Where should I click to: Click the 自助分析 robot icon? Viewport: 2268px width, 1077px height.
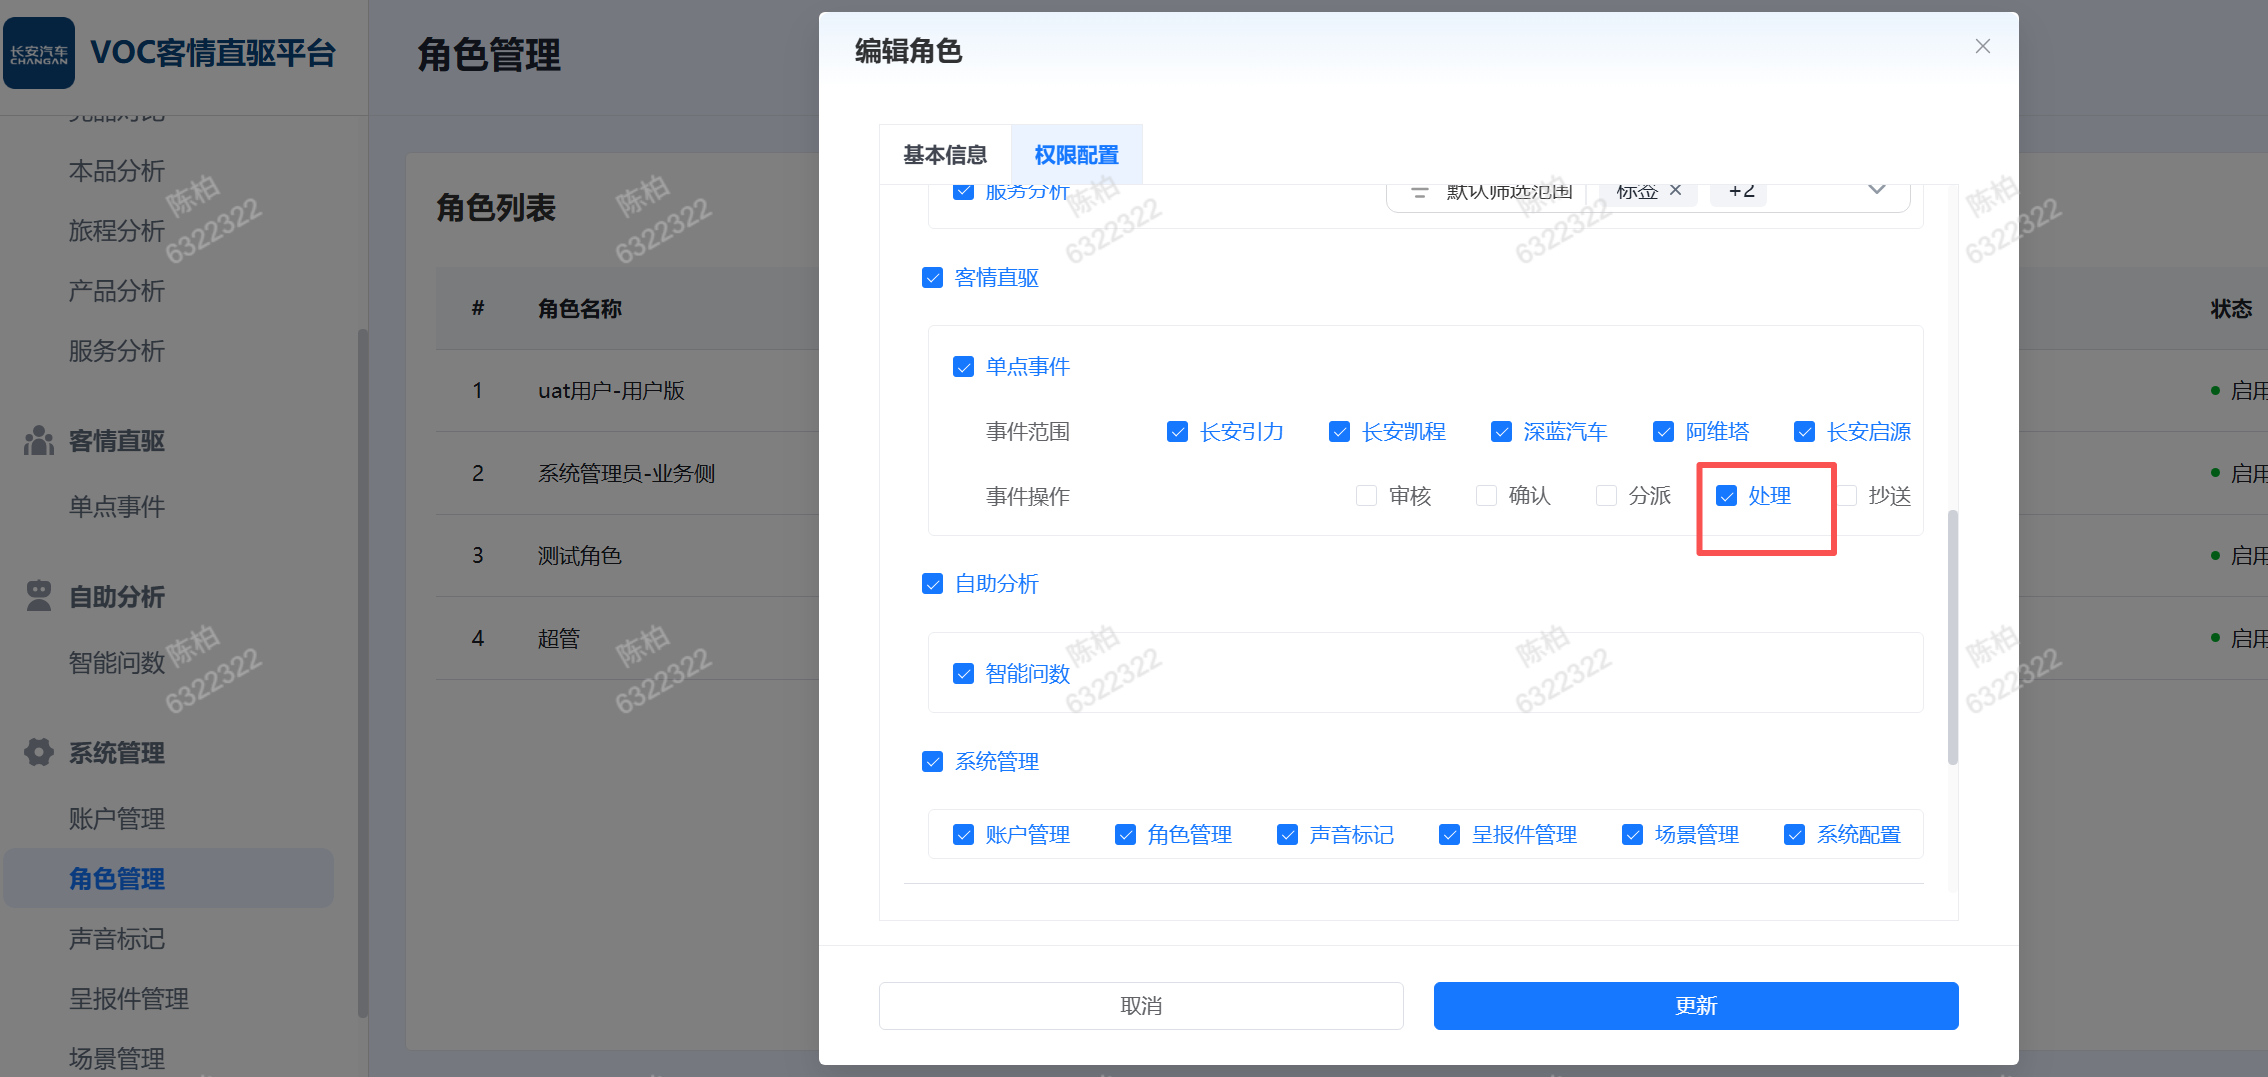tap(39, 597)
